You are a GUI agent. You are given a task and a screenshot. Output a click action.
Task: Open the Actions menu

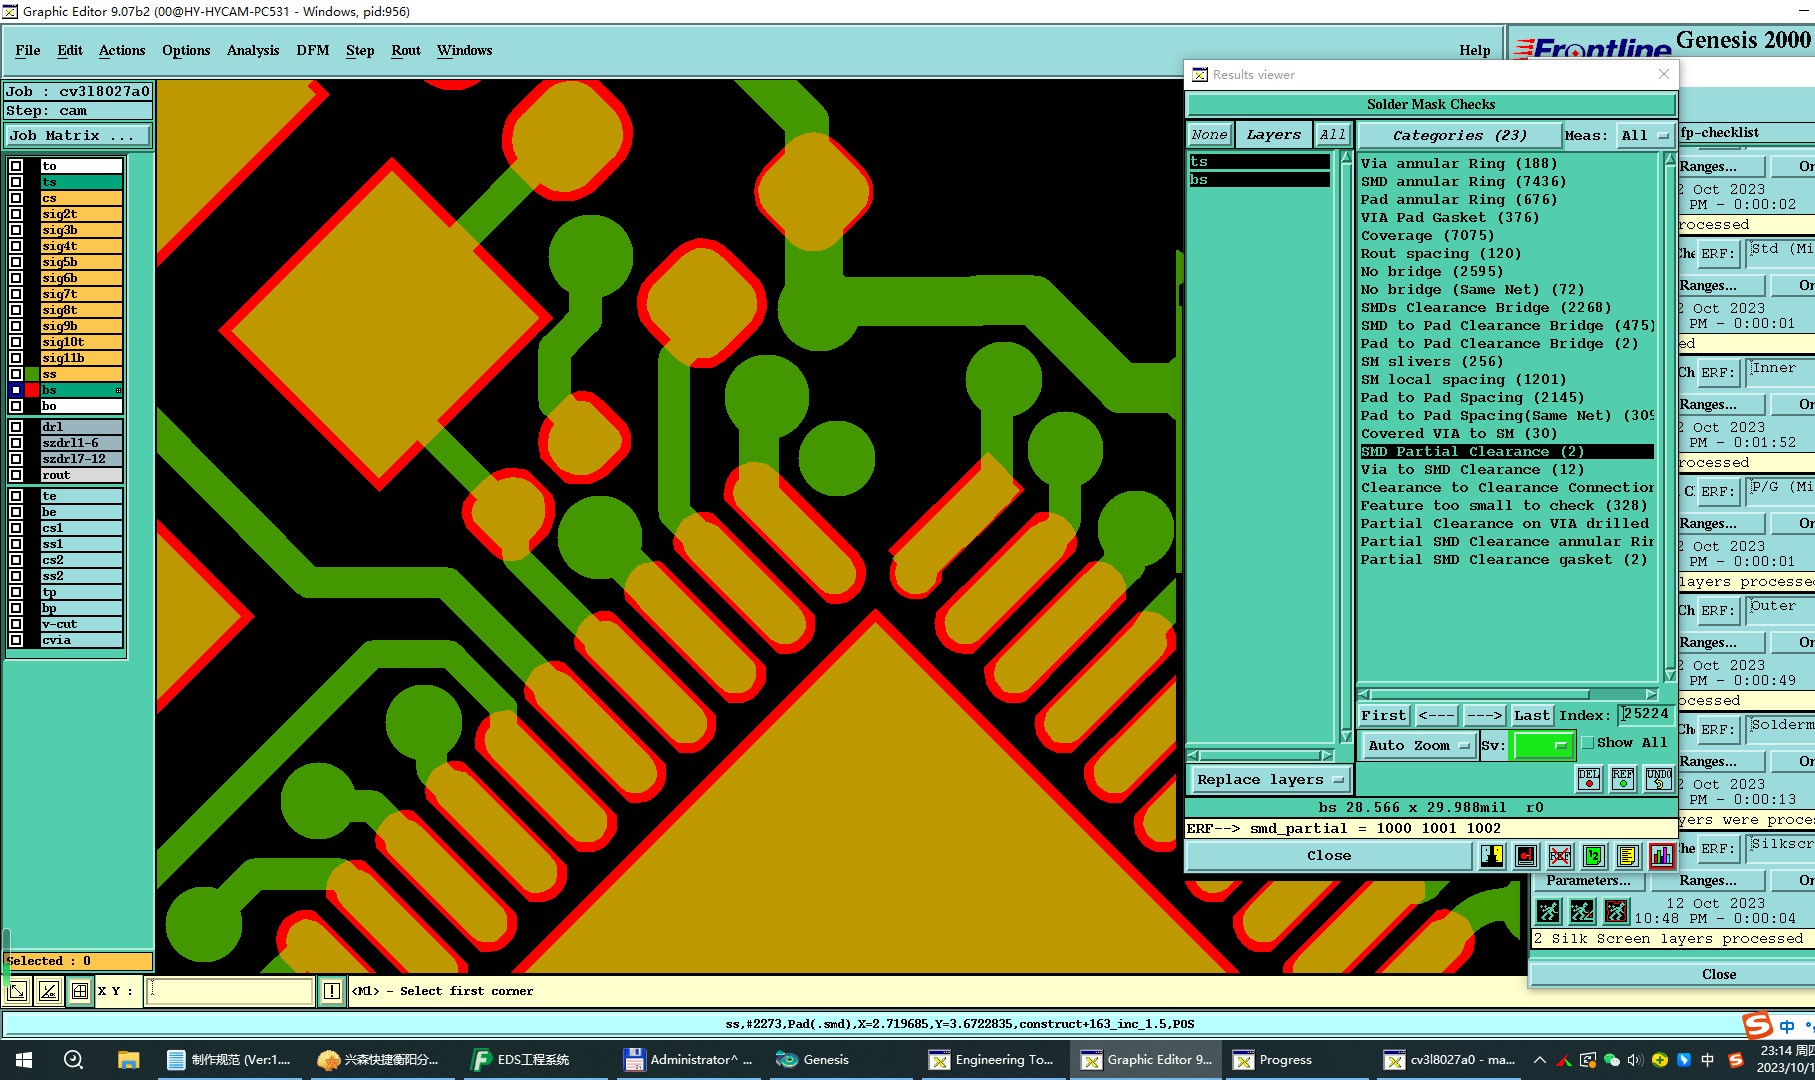122,50
